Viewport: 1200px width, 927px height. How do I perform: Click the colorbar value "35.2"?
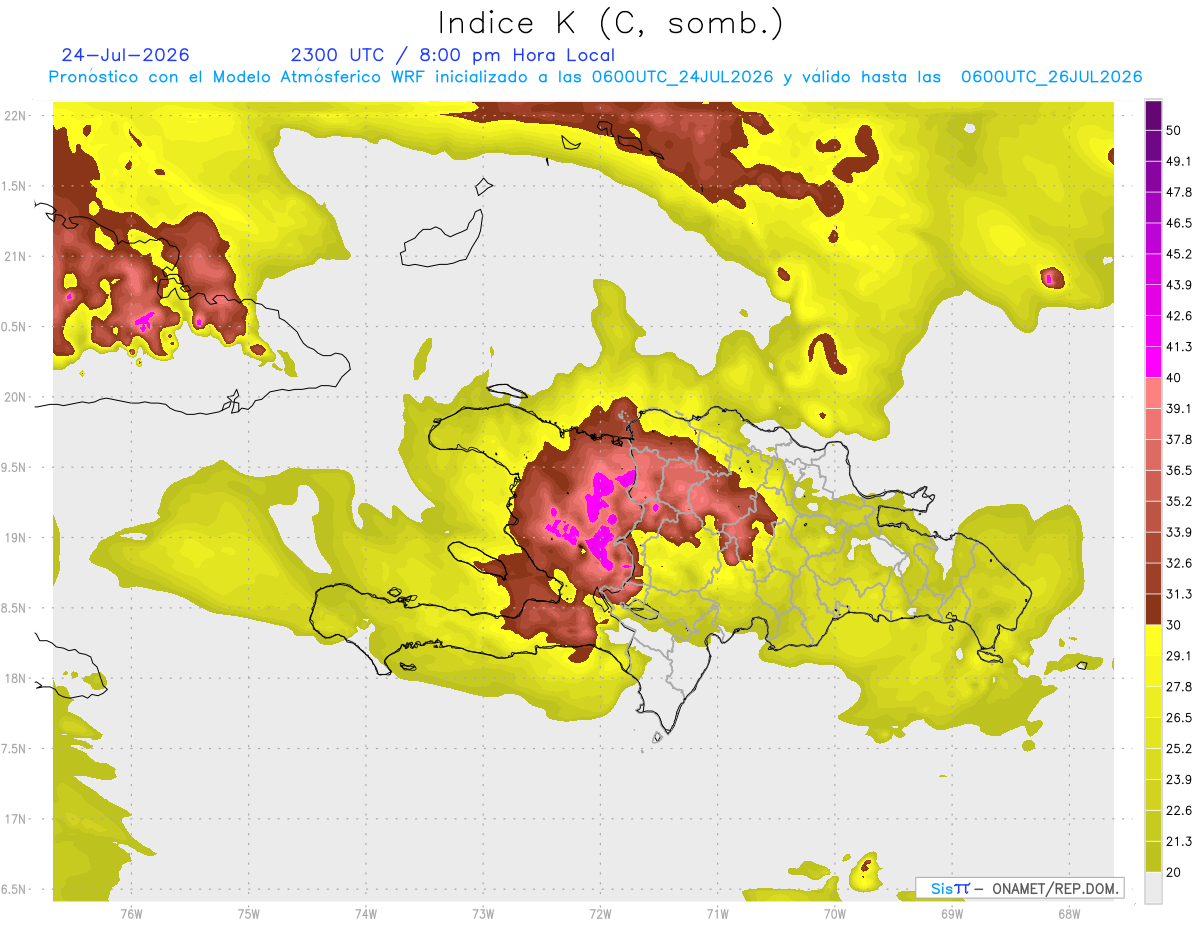(1179, 501)
